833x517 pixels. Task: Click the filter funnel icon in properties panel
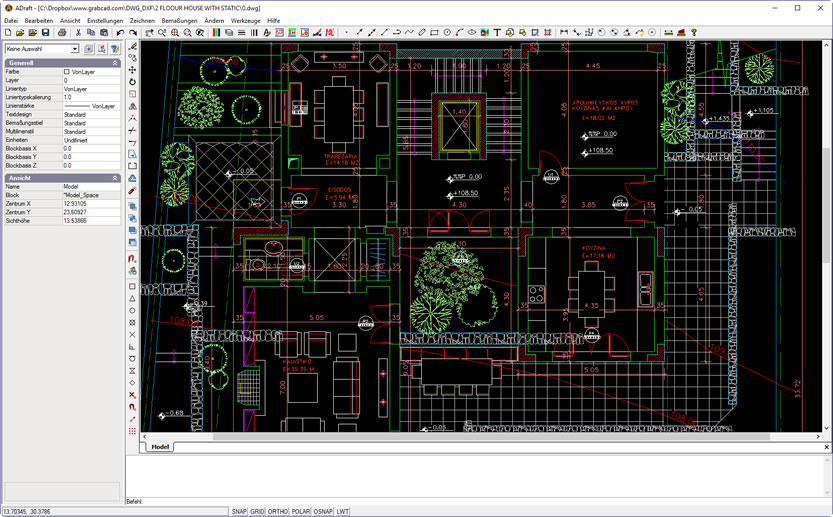pos(115,49)
